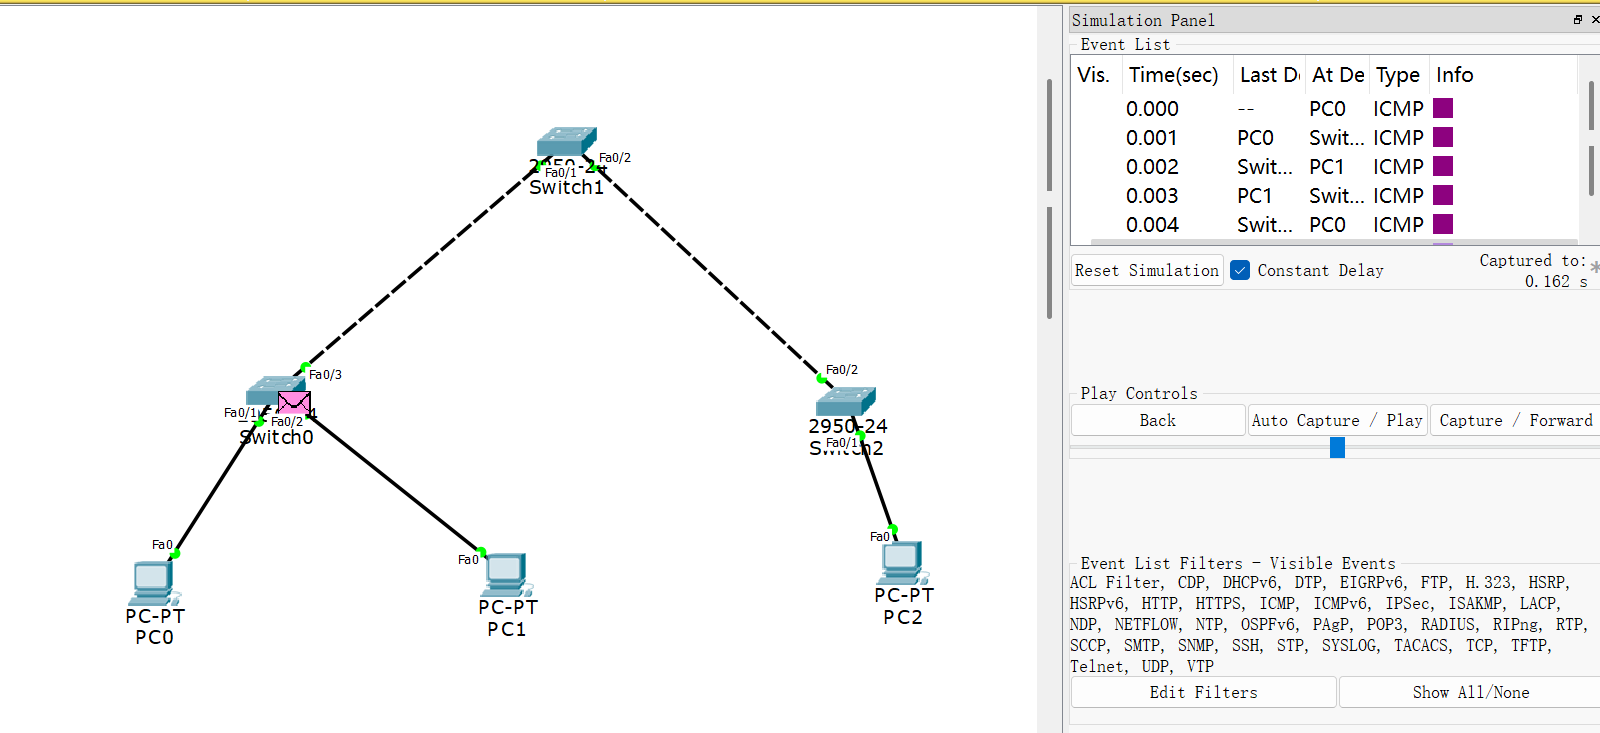This screenshot has height=733, width=1600.
Task: Open Edit Filters
Action: point(1203,692)
